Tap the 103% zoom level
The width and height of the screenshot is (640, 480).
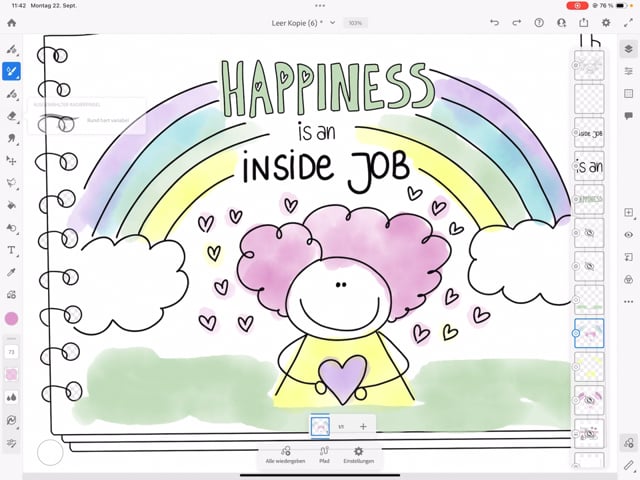pyautogui.click(x=355, y=23)
